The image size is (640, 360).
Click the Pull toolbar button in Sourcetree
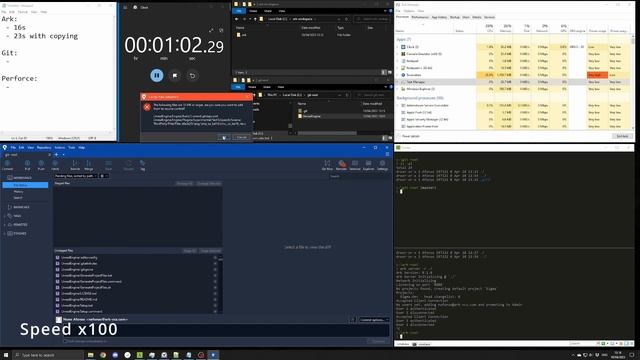click(x=27, y=165)
